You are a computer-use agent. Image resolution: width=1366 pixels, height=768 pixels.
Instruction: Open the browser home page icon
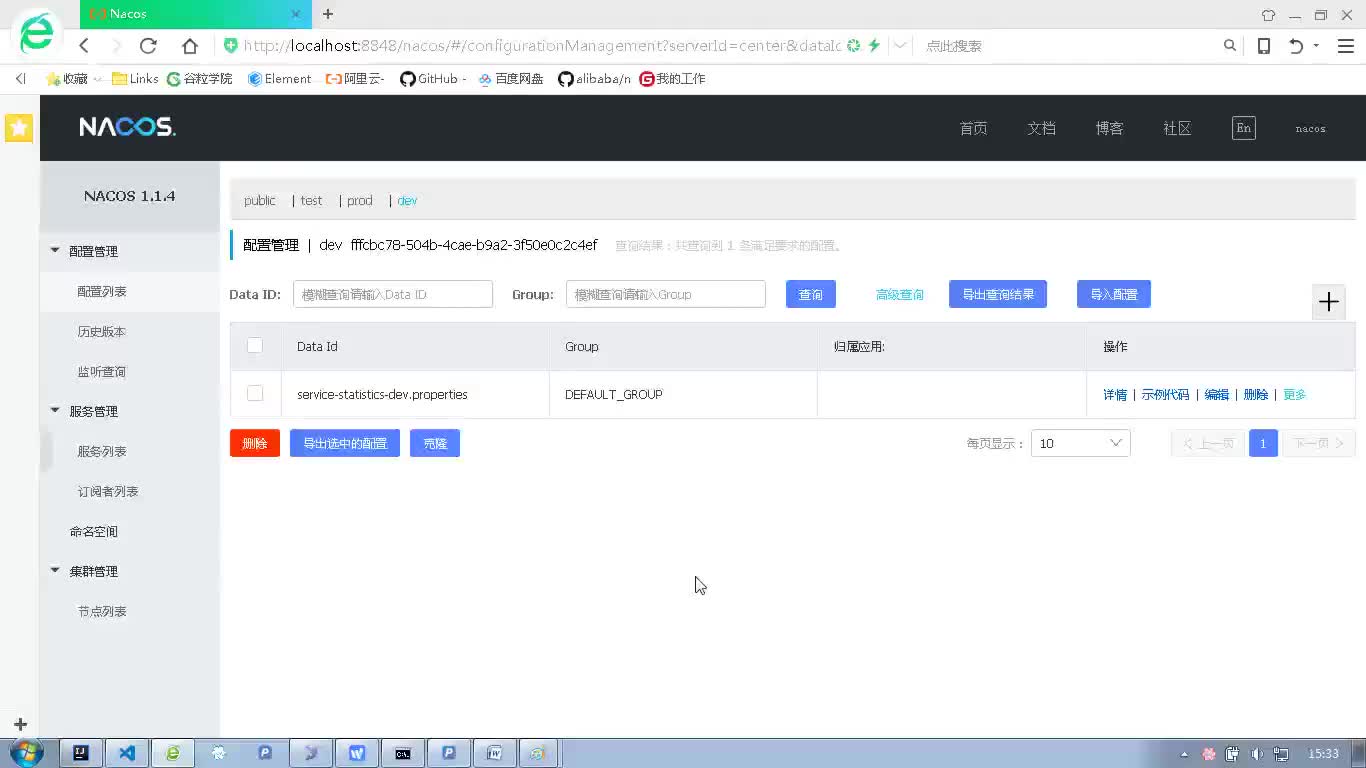pos(190,46)
